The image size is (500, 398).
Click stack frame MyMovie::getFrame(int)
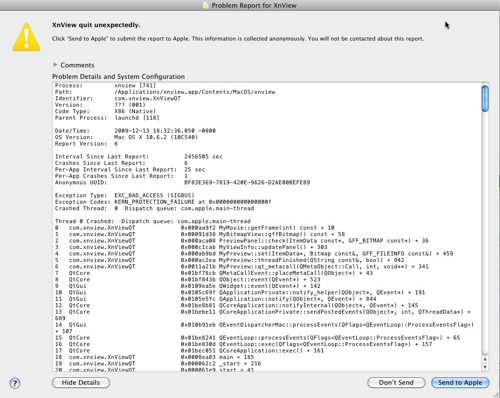pos(195,228)
